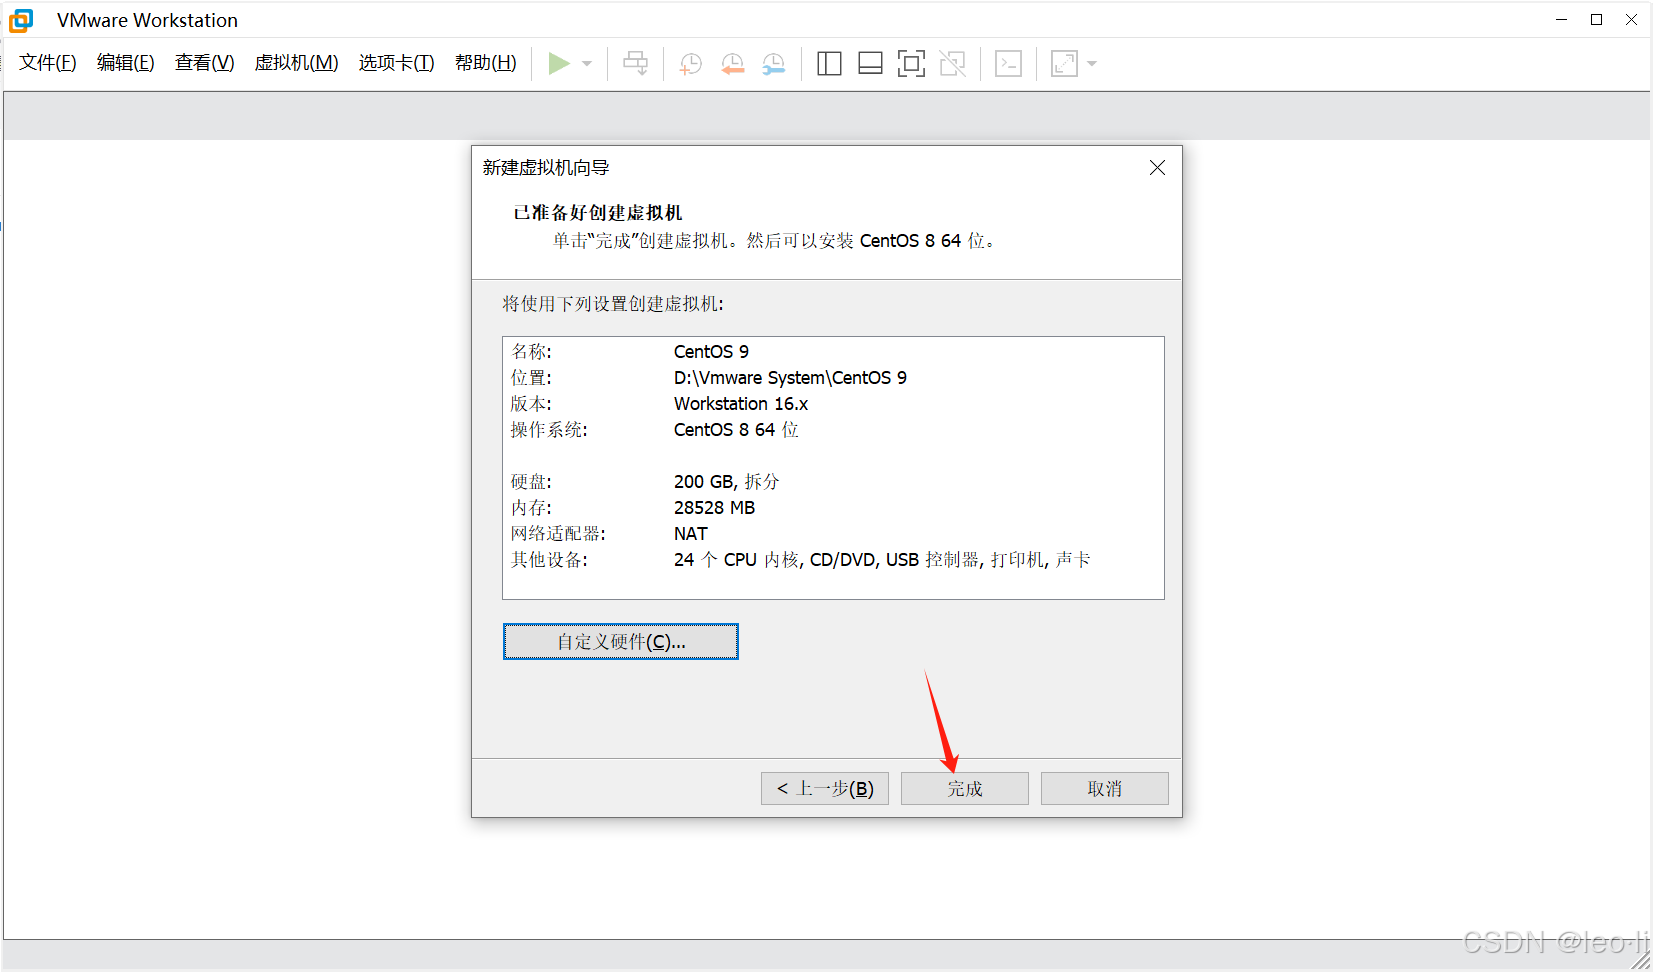Open the console view icon

(x=1008, y=64)
